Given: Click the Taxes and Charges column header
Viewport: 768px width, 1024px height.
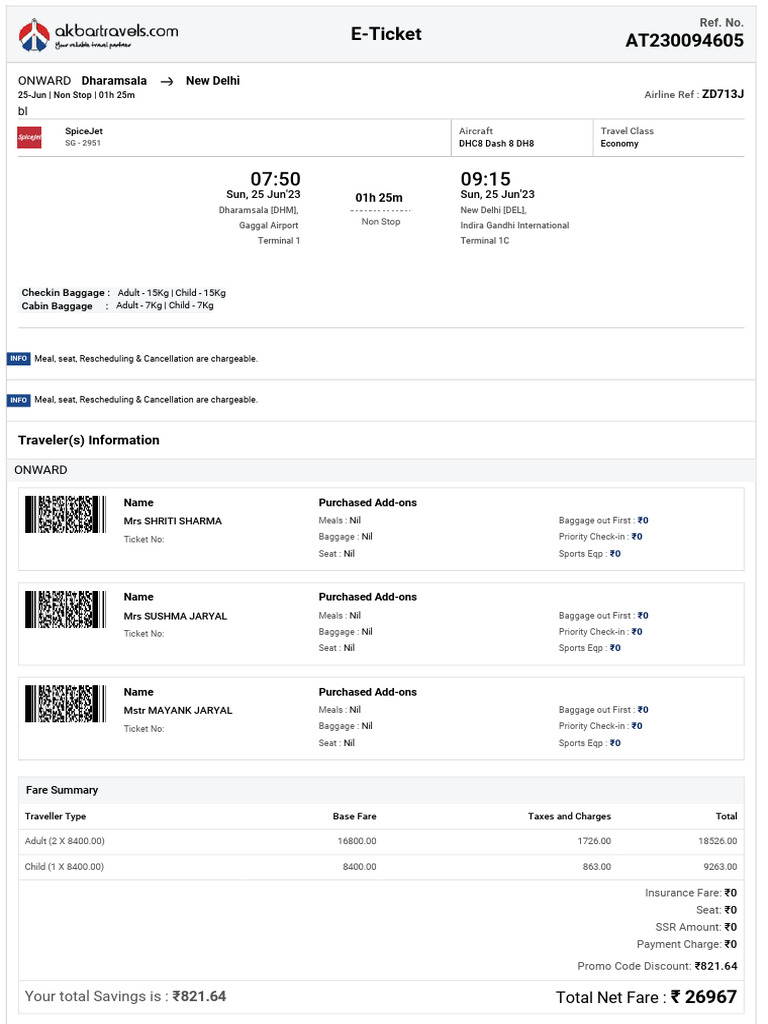Looking at the screenshot, I should [x=569, y=816].
